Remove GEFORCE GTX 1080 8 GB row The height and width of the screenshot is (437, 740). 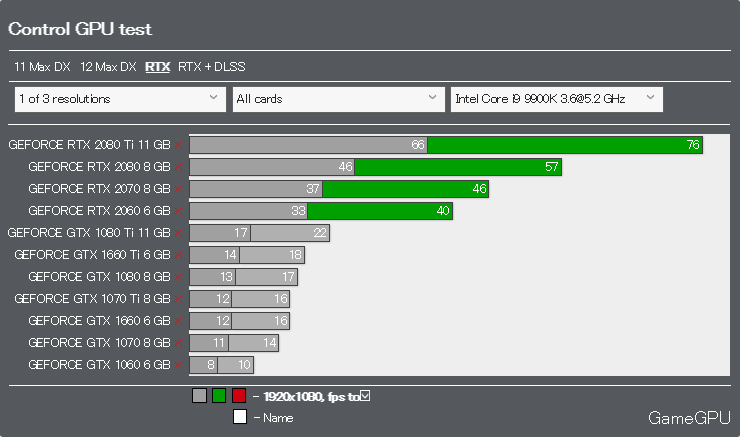178,277
